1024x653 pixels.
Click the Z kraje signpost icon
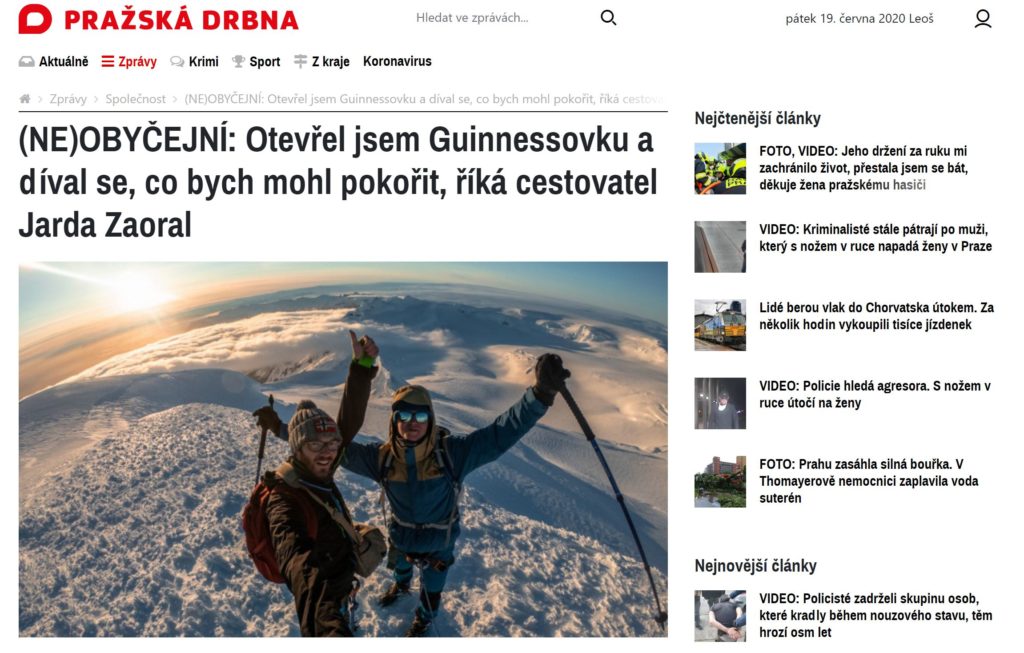click(300, 61)
